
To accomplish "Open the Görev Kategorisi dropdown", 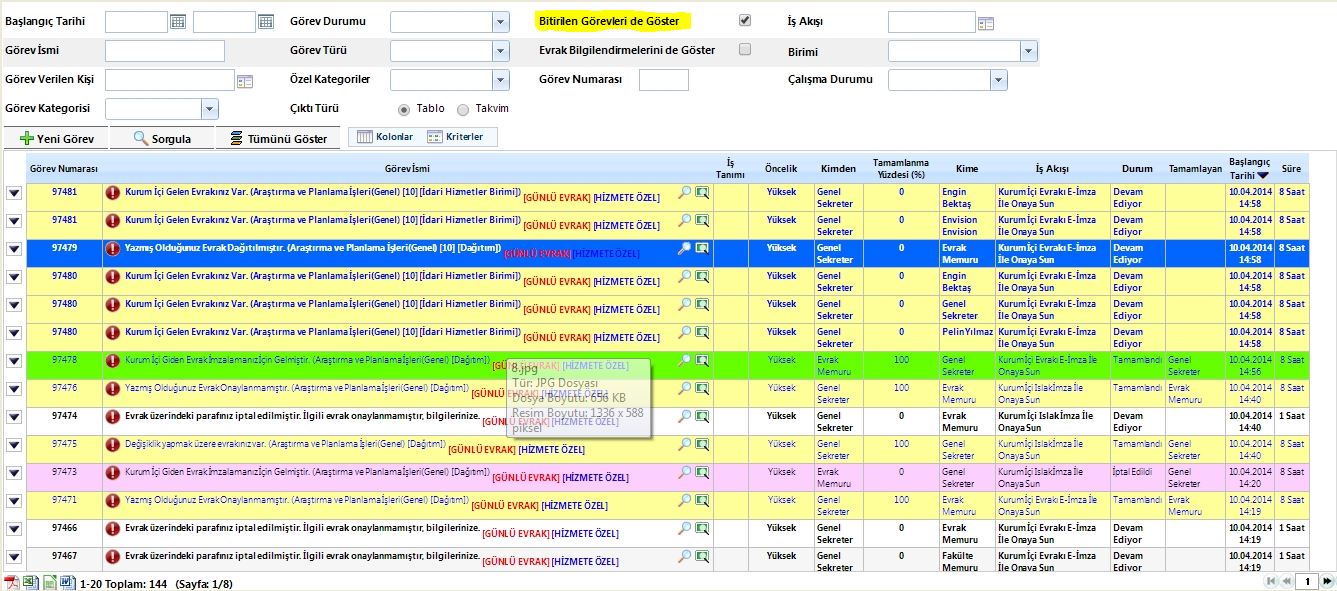I will pos(209,109).
